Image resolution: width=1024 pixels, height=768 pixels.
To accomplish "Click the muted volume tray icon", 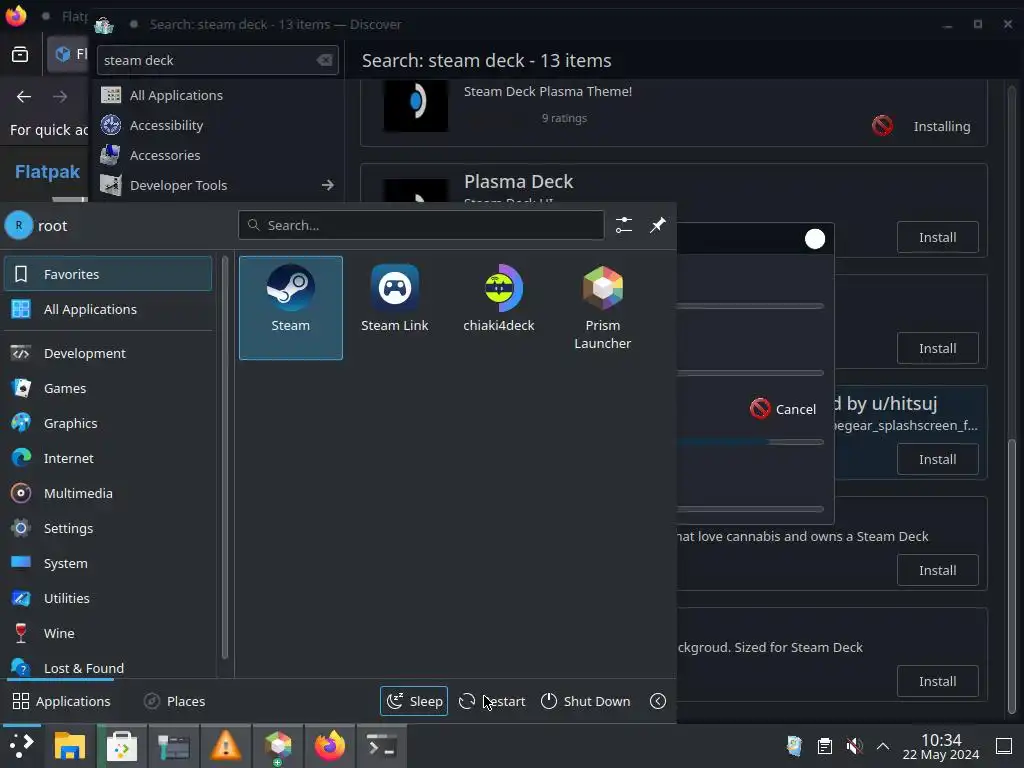I will click(854, 746).
